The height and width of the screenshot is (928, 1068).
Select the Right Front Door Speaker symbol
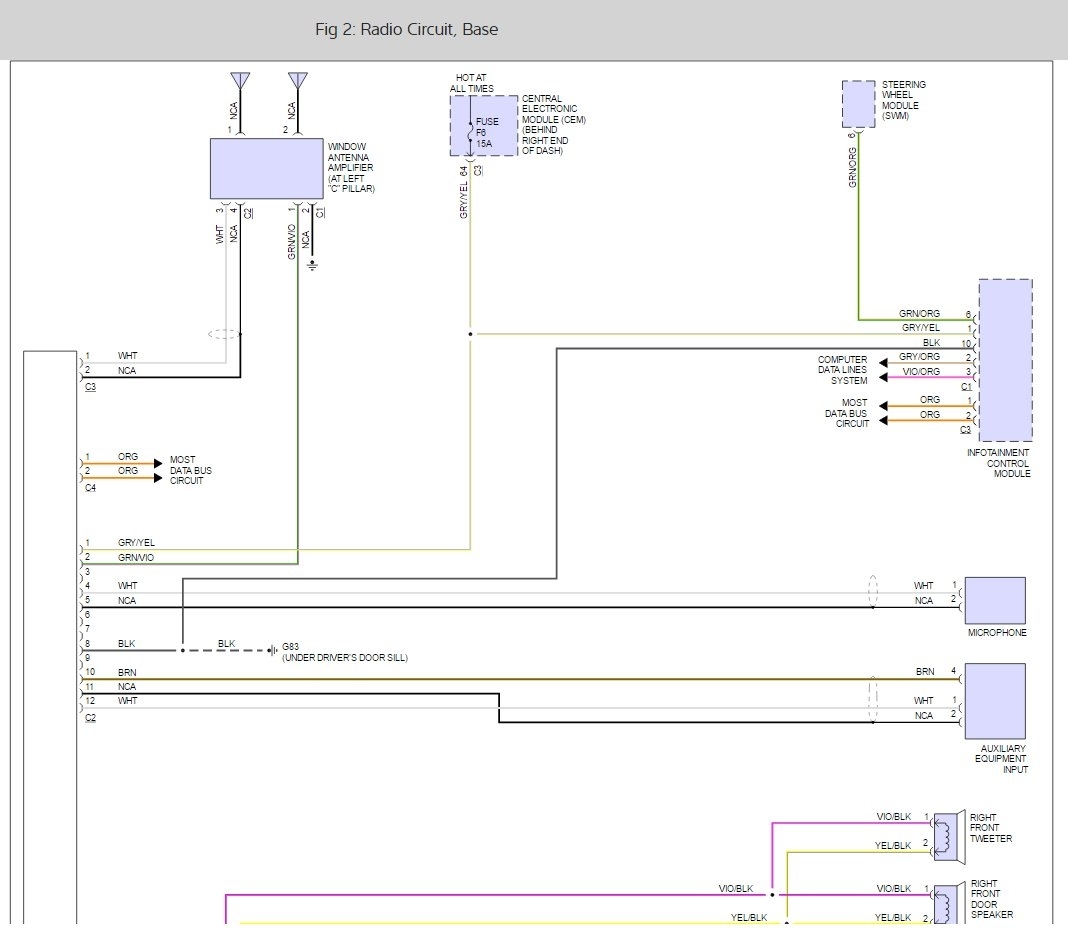tap(947, 904)
